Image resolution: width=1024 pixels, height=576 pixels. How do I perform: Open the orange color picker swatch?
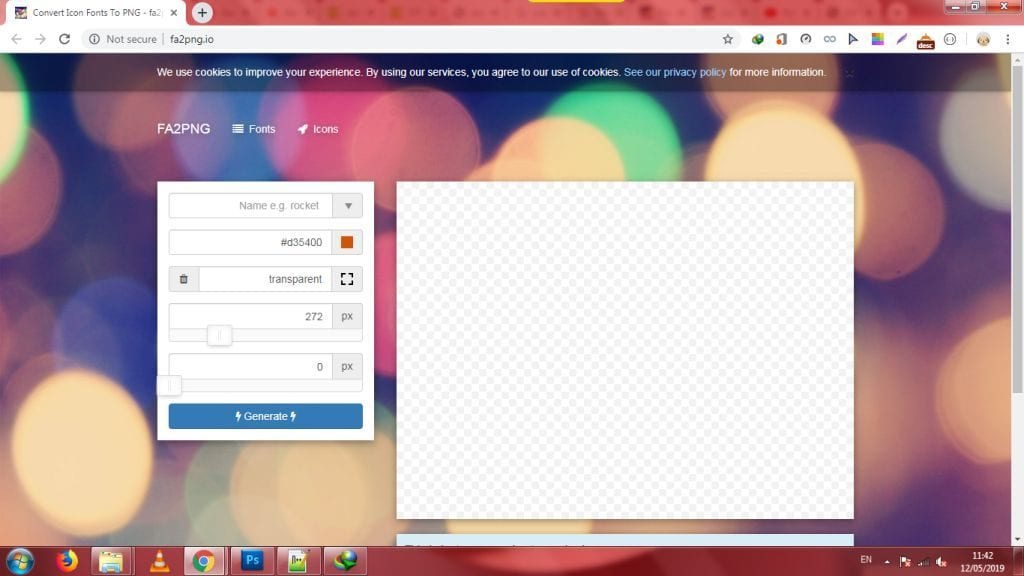[347, 242]
